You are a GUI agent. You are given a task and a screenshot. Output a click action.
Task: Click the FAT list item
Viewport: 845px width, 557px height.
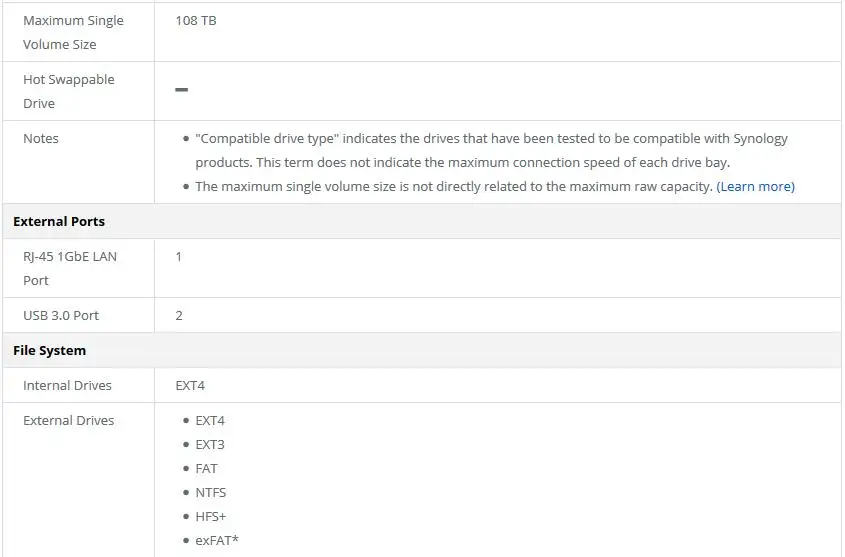point(206,468)
